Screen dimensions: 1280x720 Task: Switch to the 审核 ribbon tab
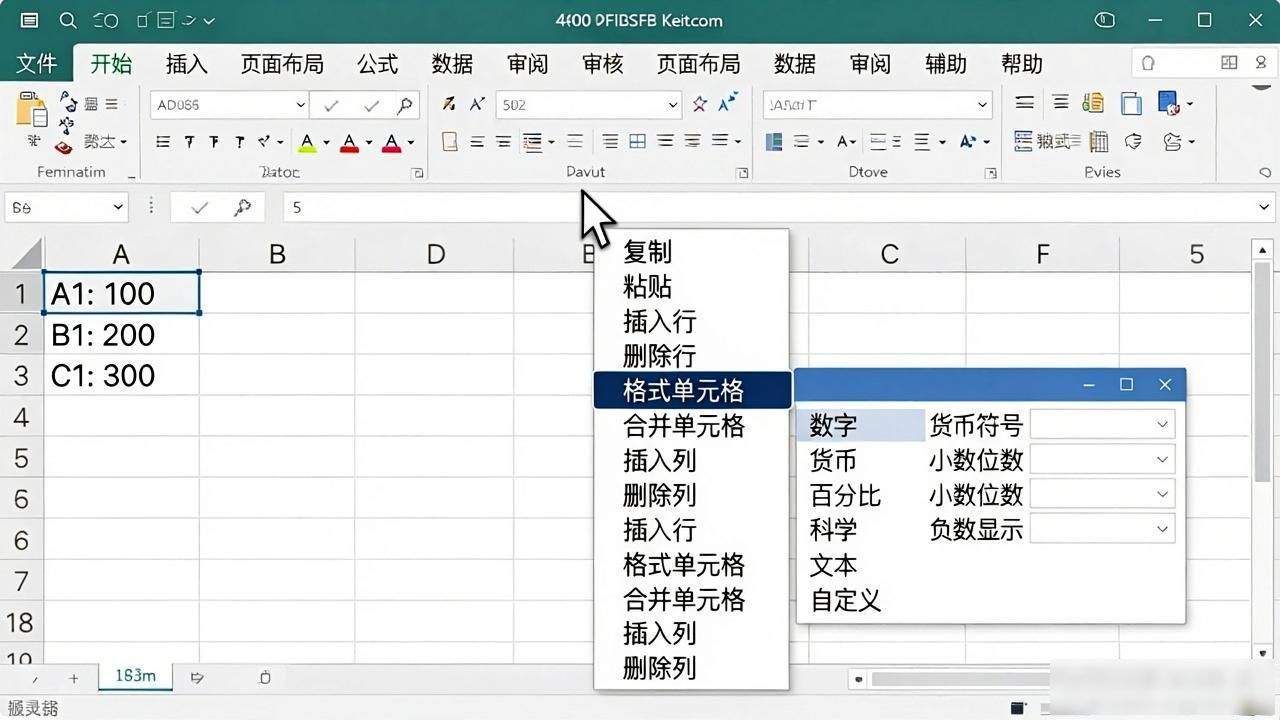603,64
